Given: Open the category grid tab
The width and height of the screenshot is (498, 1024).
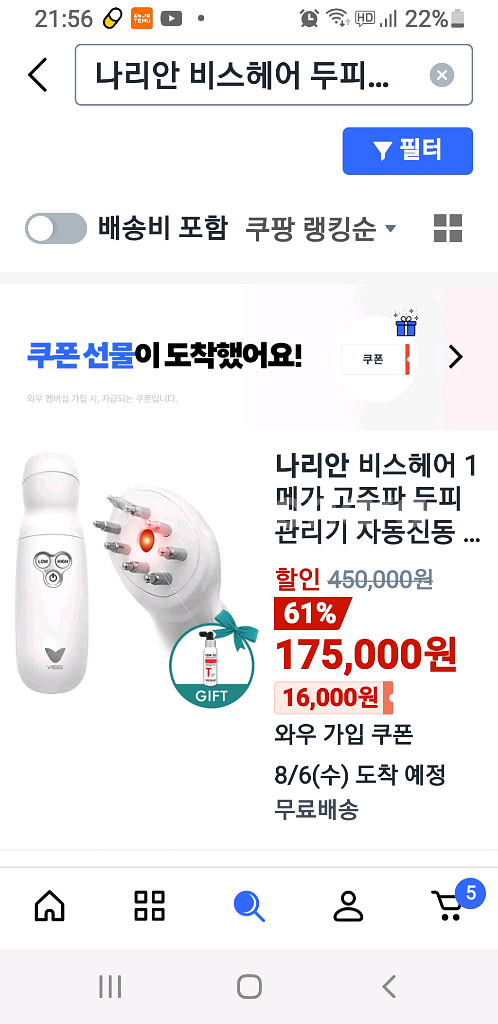Looking at the screenshot, I should coord(149,906).
